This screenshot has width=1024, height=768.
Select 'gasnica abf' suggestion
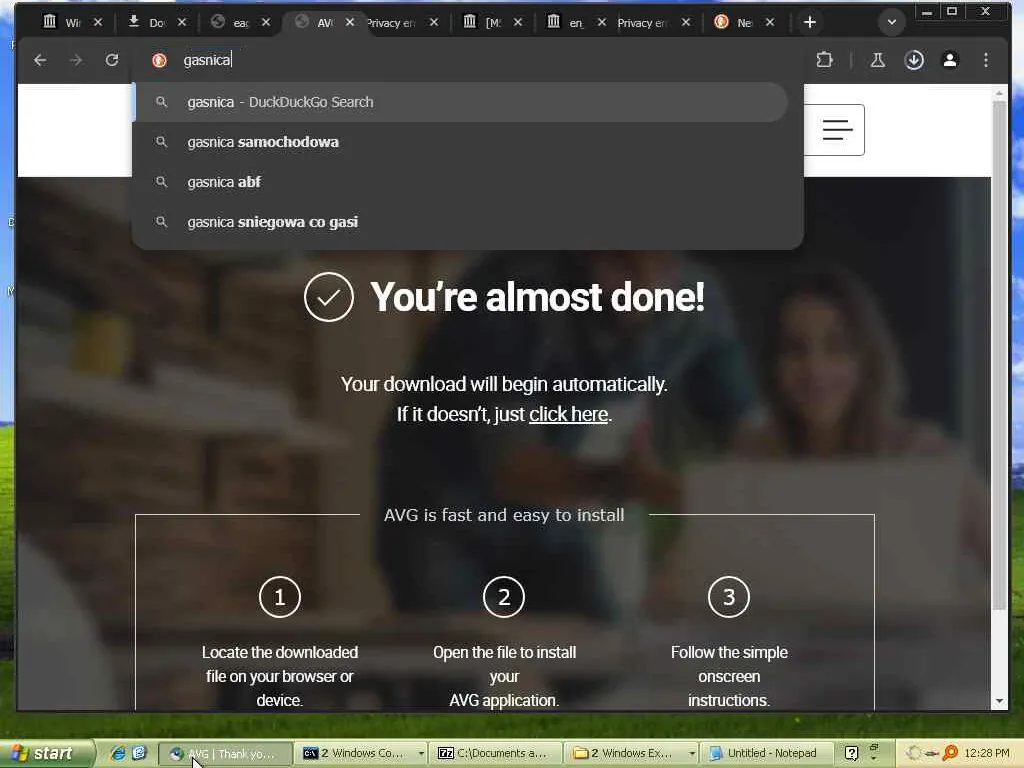pyautogui.click(x=461, y=182)
